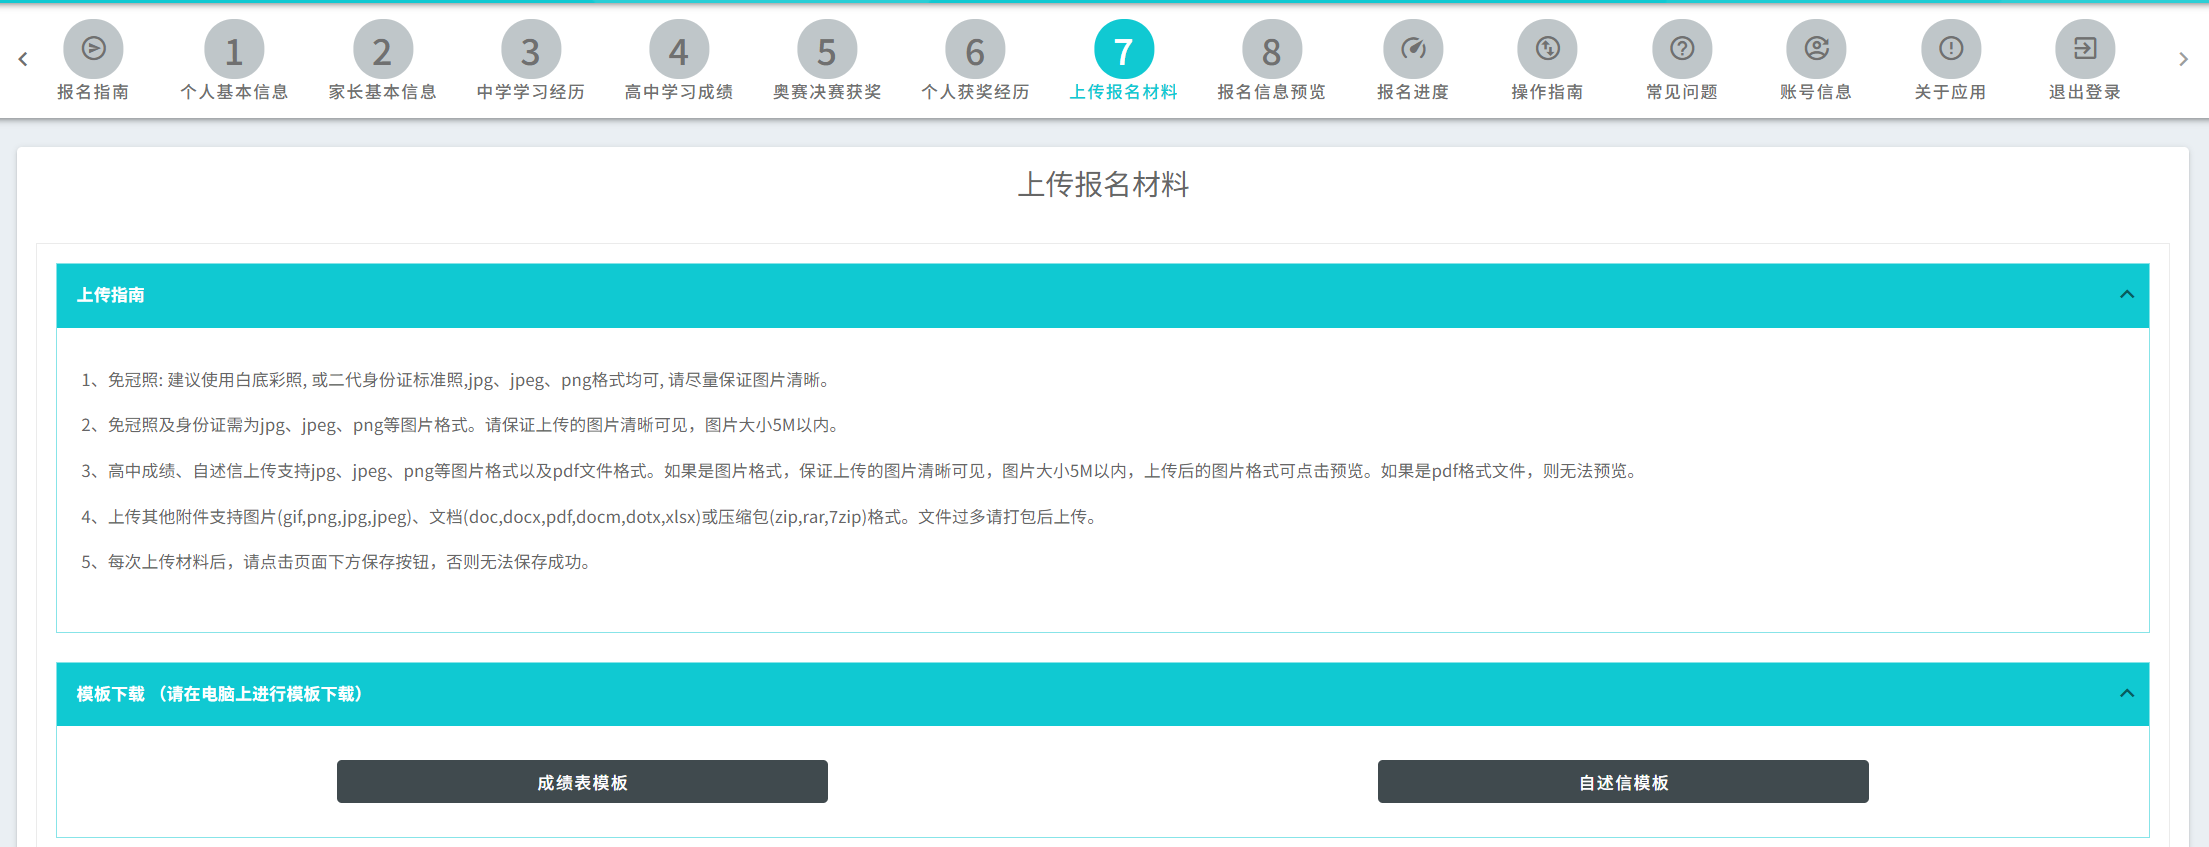Viewport: 2209px width, 847px height.
Task: Open the 操作指南 icon
Action: coord(1547,49)
